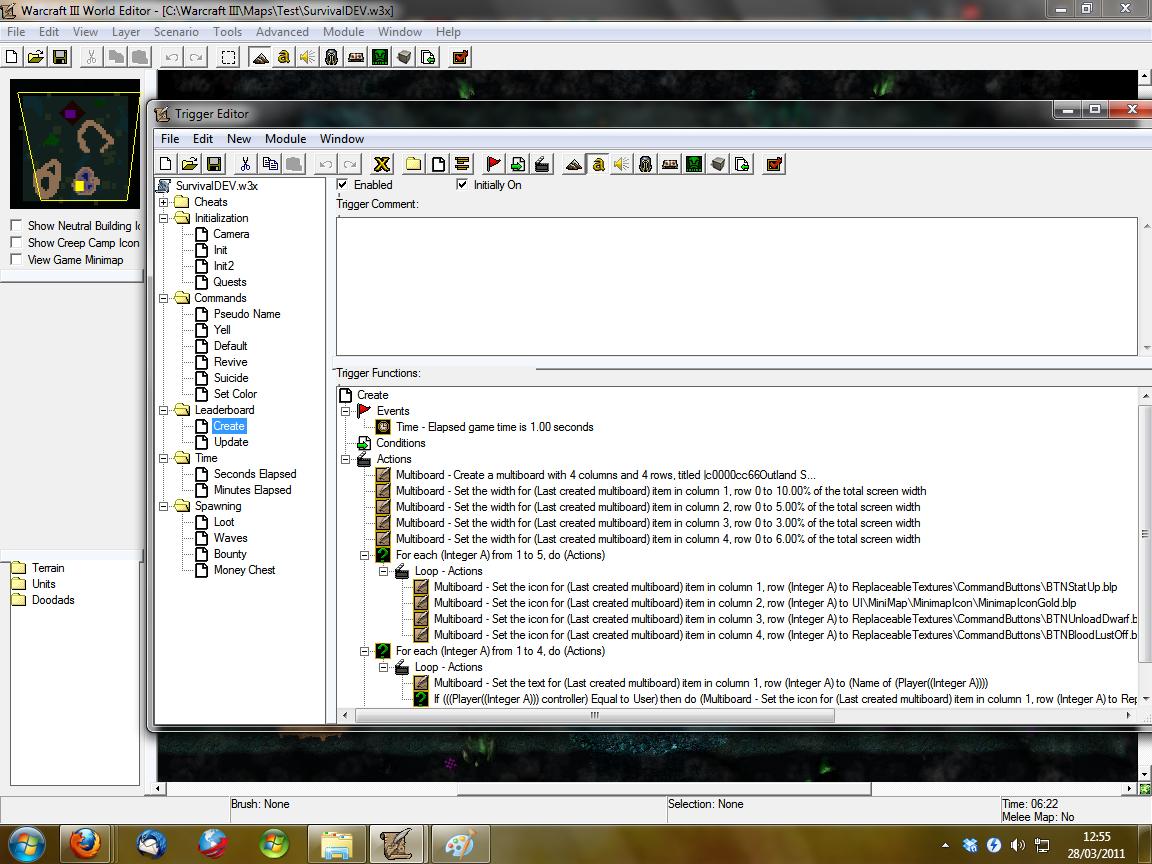Open the World Editor Layer menu
Viewport: 1152px width, 864px height.
click(x=126, y=32)
